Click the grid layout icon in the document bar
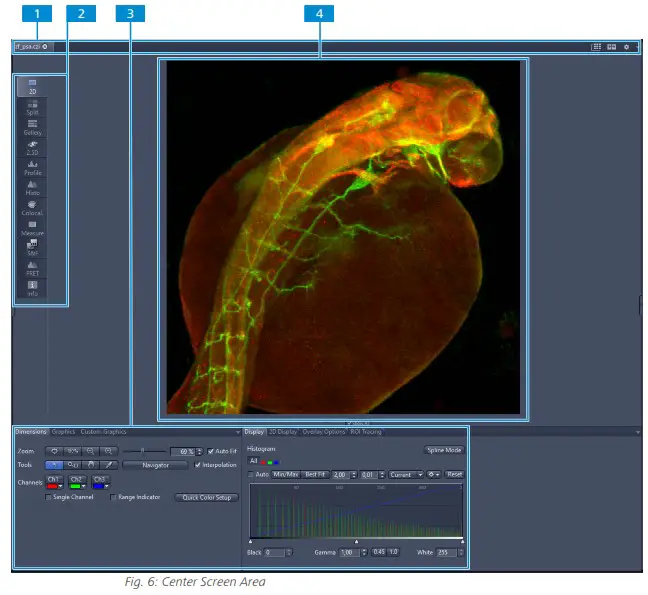This screenshot has height=595, width=648. tap(596, 47)
